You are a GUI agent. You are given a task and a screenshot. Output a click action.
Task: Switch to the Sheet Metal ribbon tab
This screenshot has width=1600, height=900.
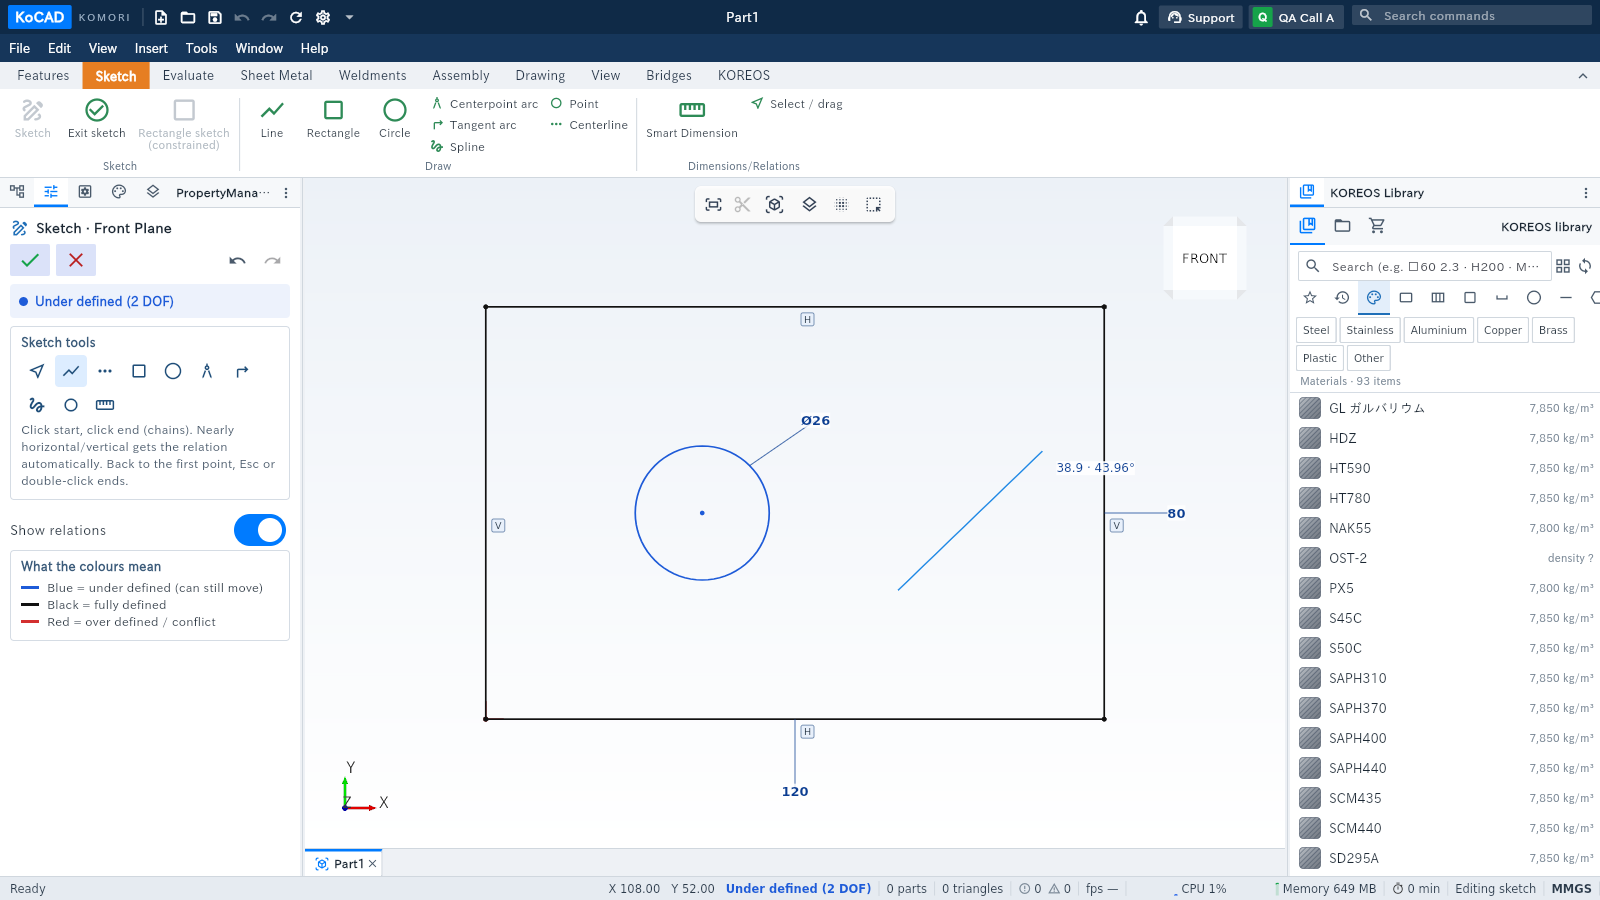click(x=276, y=76)
